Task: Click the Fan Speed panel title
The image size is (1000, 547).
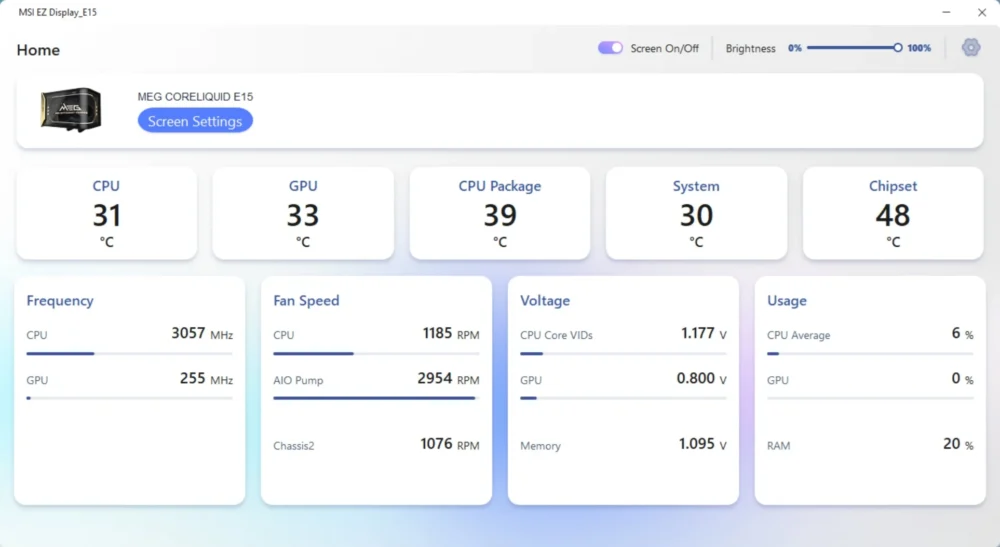Action: [306, 300]
